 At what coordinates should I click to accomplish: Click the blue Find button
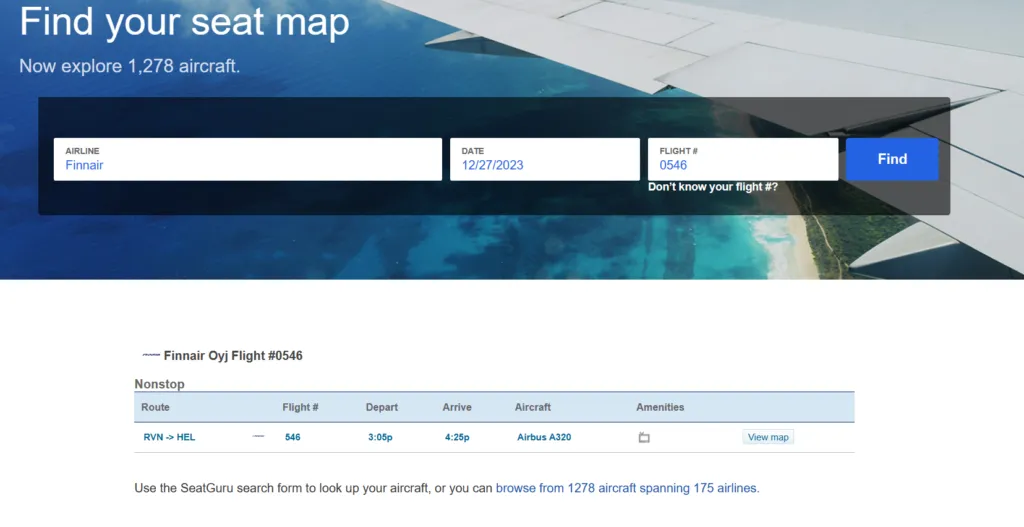[x=892, y=159]
